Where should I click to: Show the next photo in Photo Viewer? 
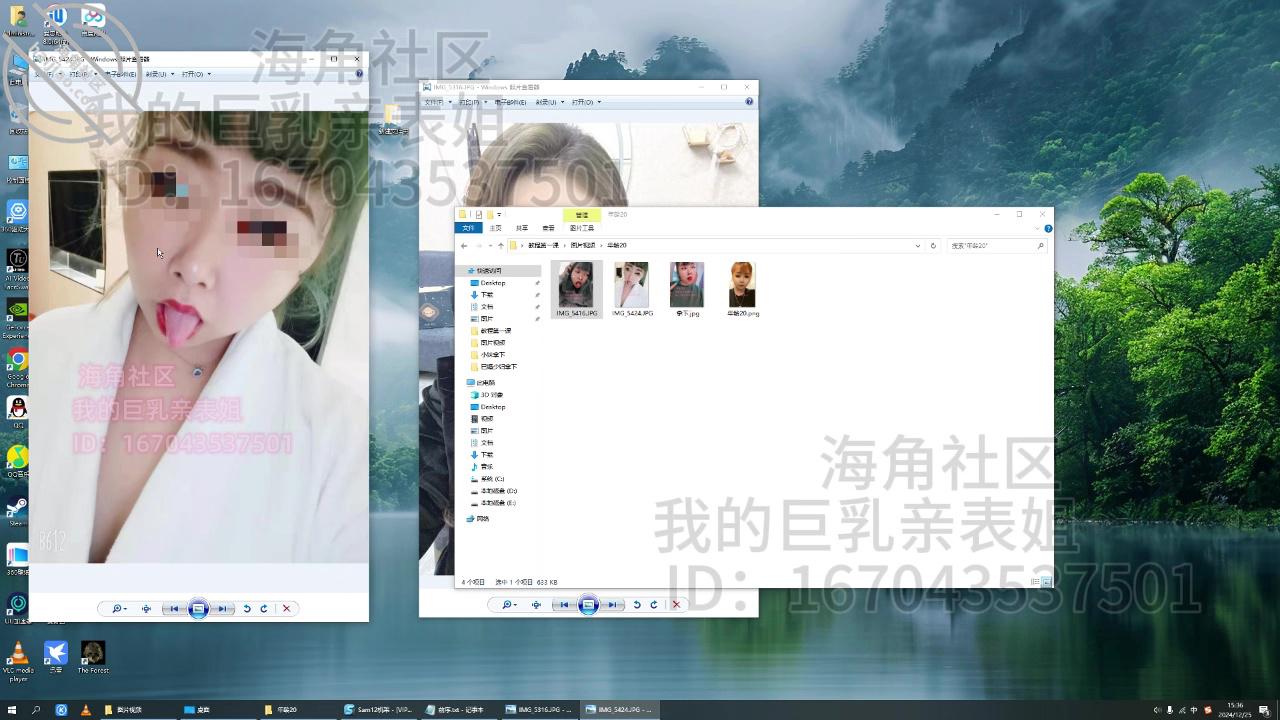click(x=613, y=604)
